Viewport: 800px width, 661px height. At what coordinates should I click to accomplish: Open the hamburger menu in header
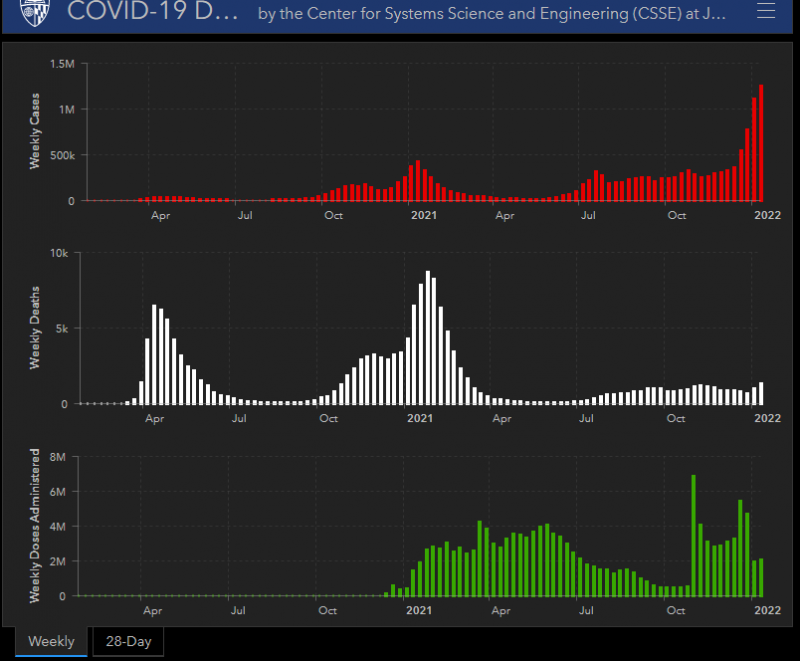point(765,12)
